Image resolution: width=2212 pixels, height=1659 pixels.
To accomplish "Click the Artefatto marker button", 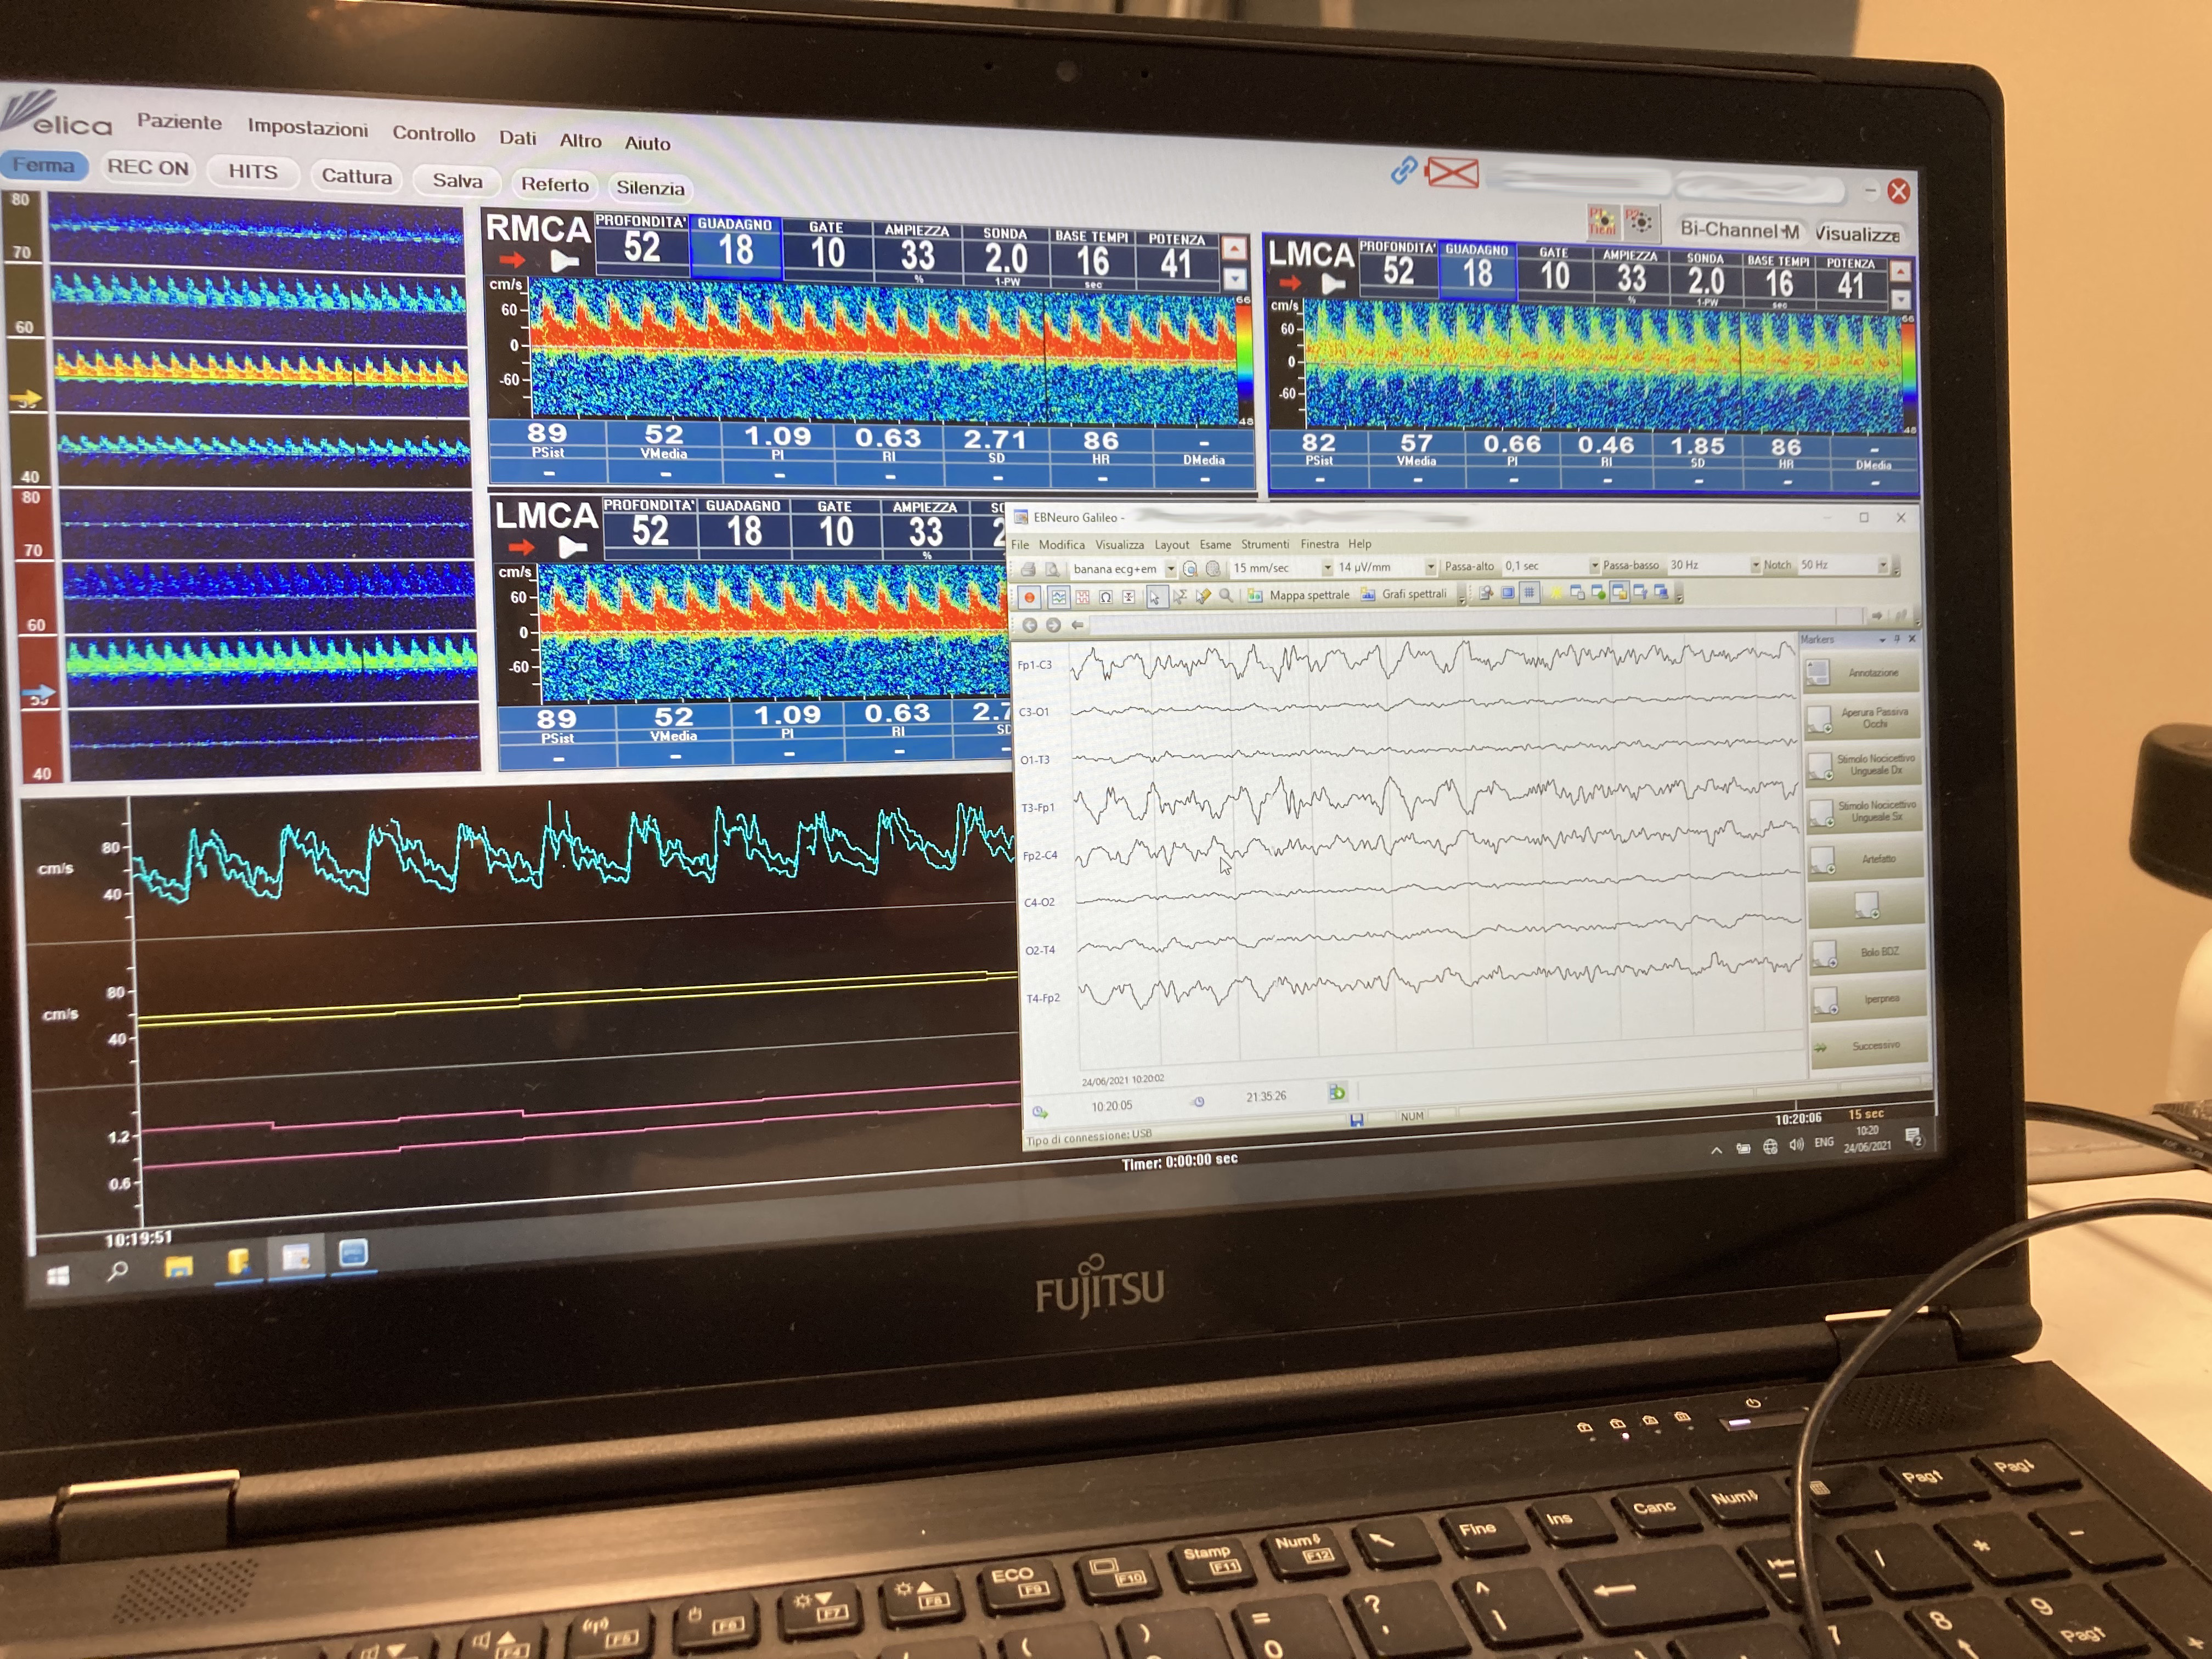I will click(x=1866, y=858).
